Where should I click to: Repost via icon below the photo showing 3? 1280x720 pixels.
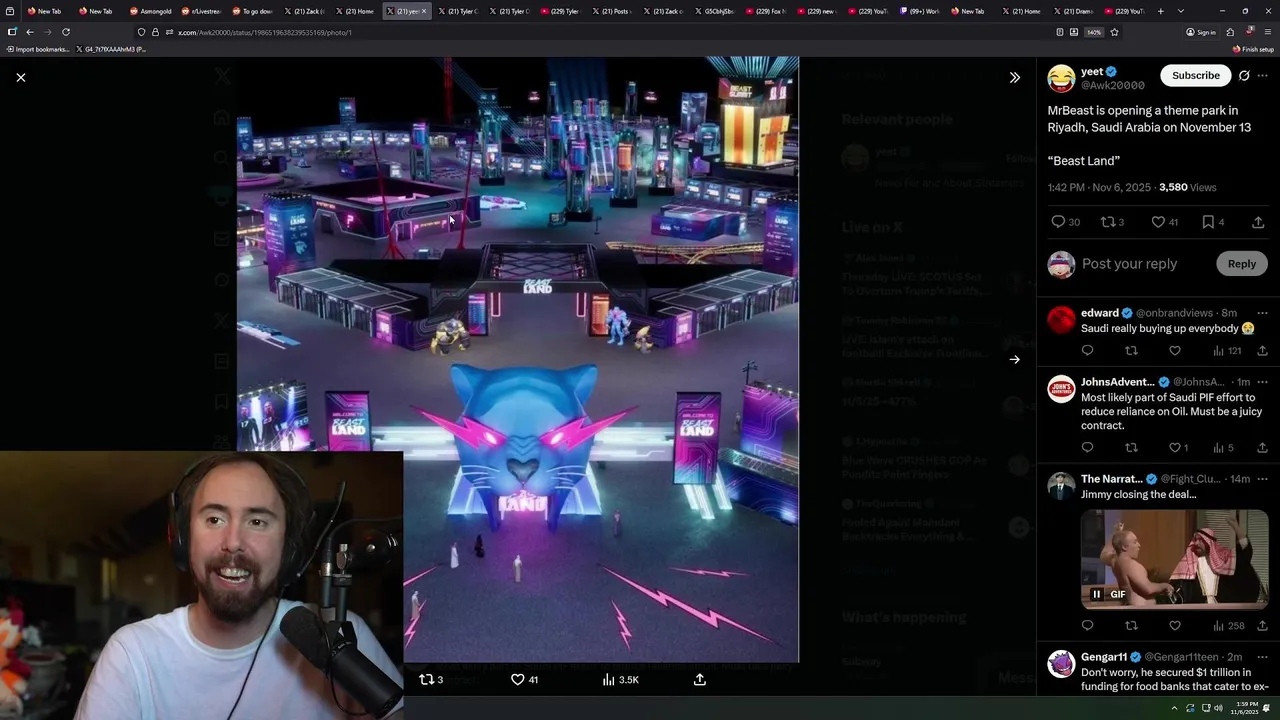tap(430, 679)
